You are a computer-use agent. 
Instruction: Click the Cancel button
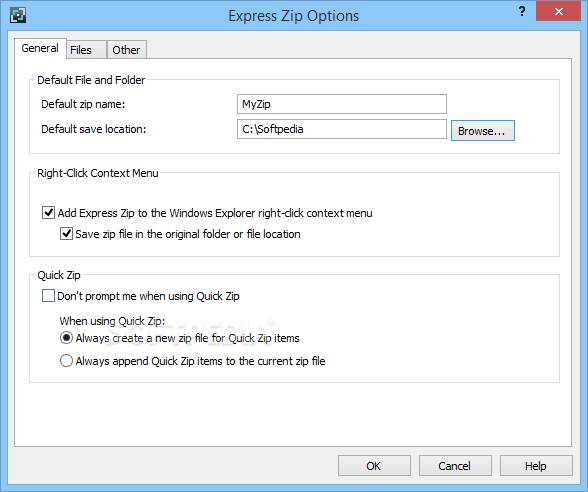coord(455,466)
